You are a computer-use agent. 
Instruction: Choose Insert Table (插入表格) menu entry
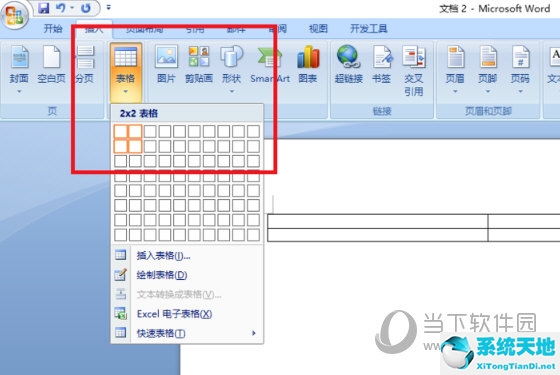[187, 255]
